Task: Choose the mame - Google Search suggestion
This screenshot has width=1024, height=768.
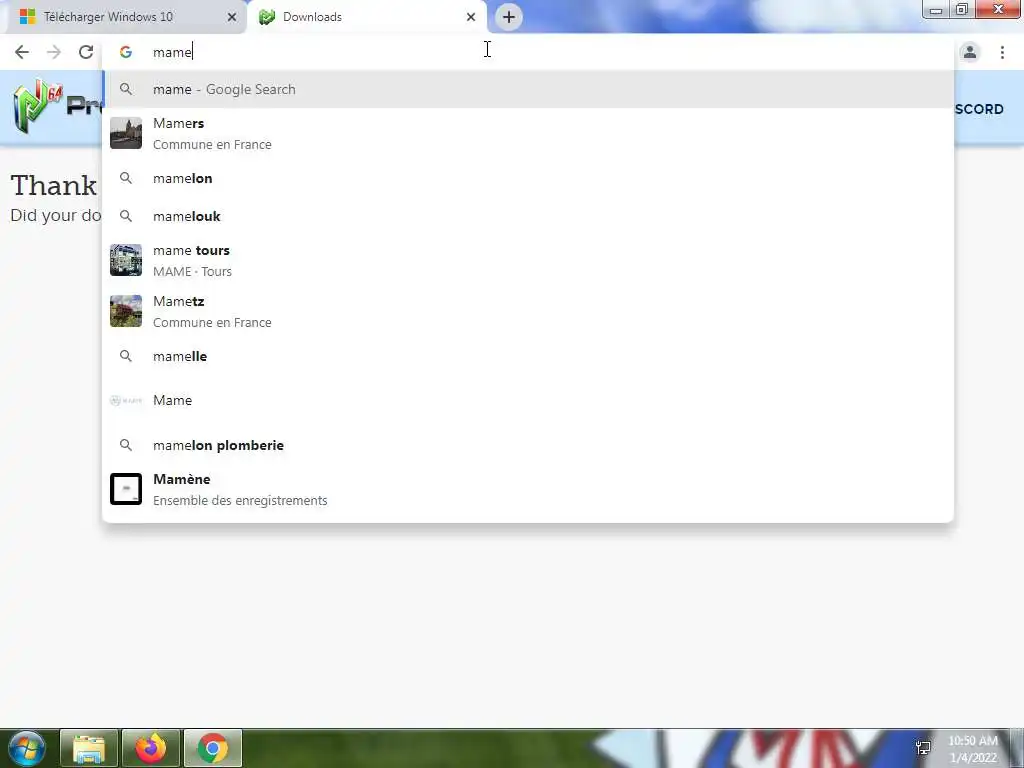Action: tap(528, 89)
